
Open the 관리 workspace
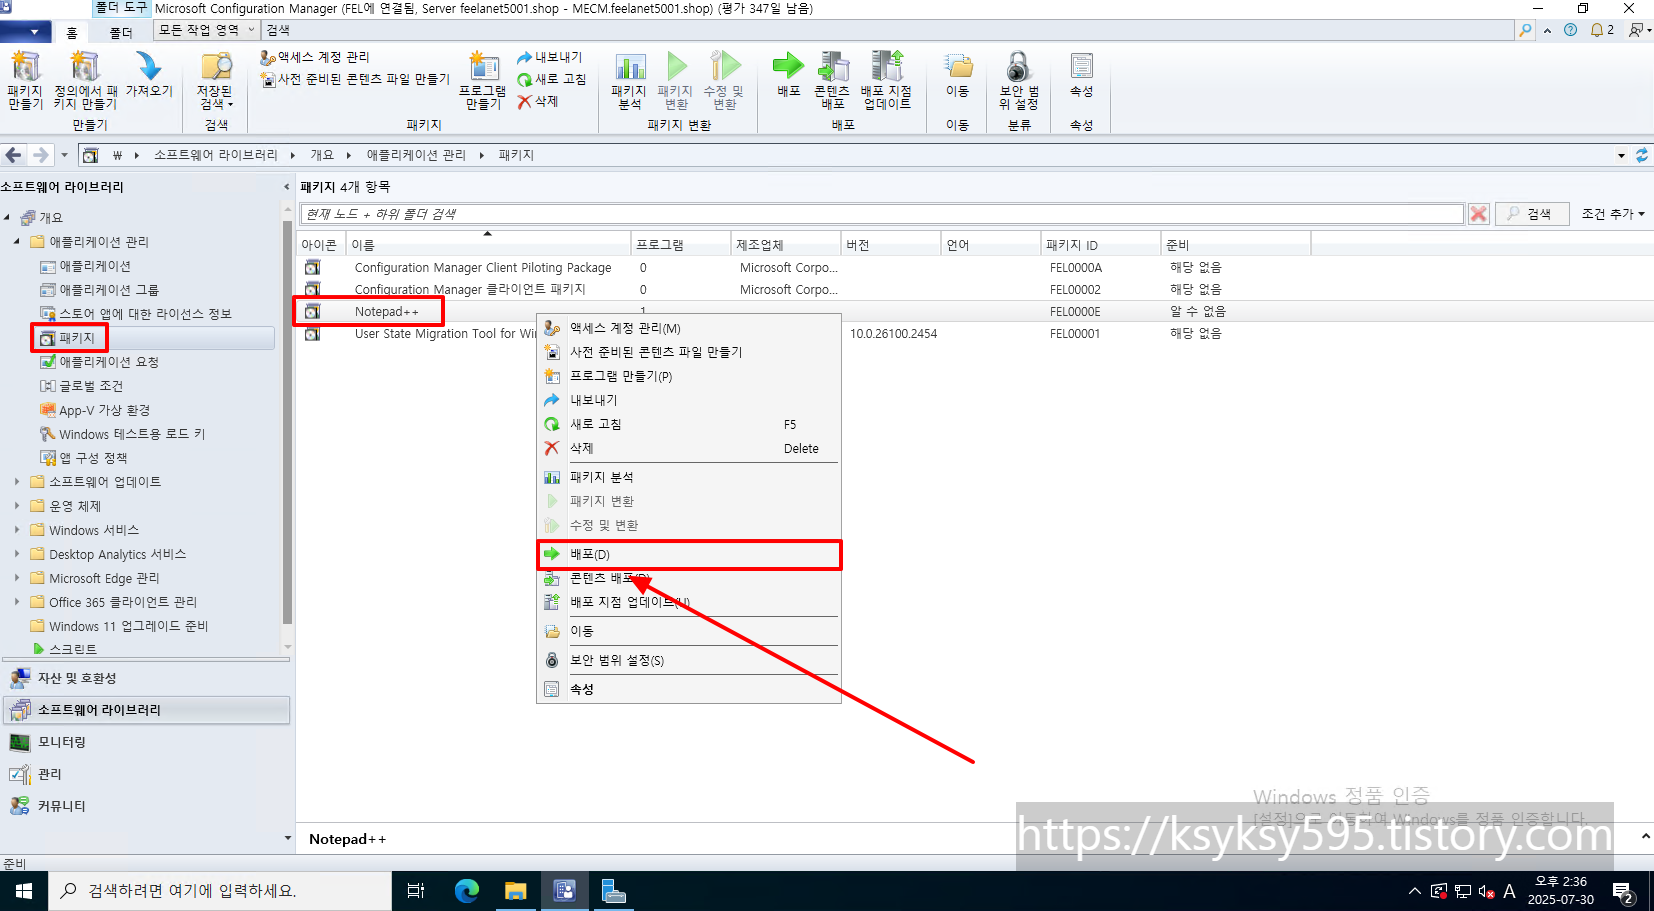click(x=146, y=774)
